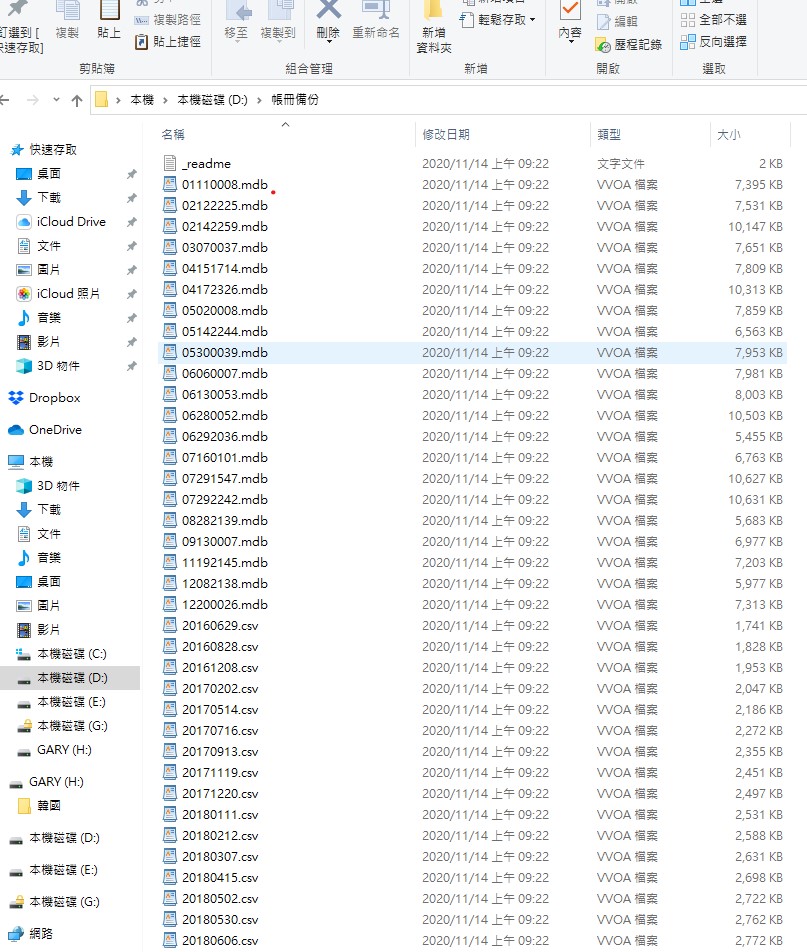Viewport: 807px width, 952px height.
Task: Click Copy path (複製路徑)
Action: click(x=168, y=20)
